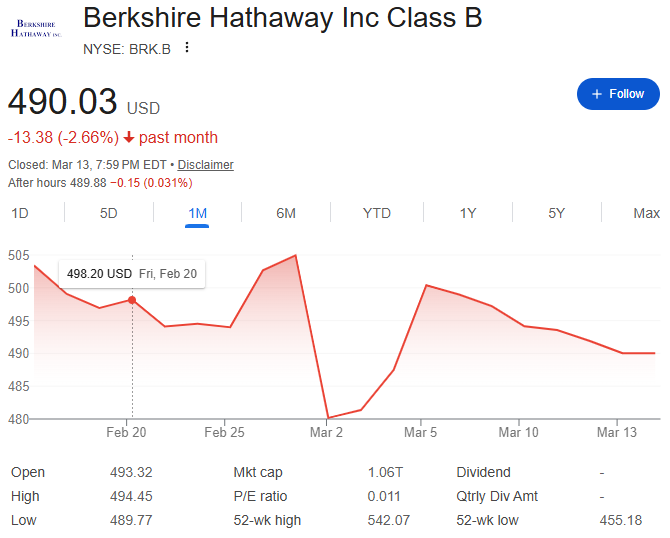Show the 6M chart range
670x538 pixels.
pos(286,213)
